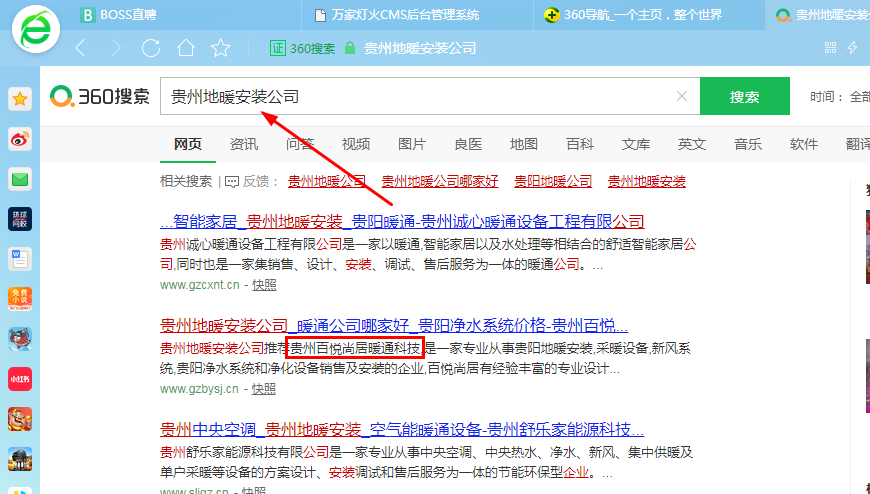Click the green 证 certificate icon
The height and width of the screenshot is (494, 870).
click(x=278, y=48)
